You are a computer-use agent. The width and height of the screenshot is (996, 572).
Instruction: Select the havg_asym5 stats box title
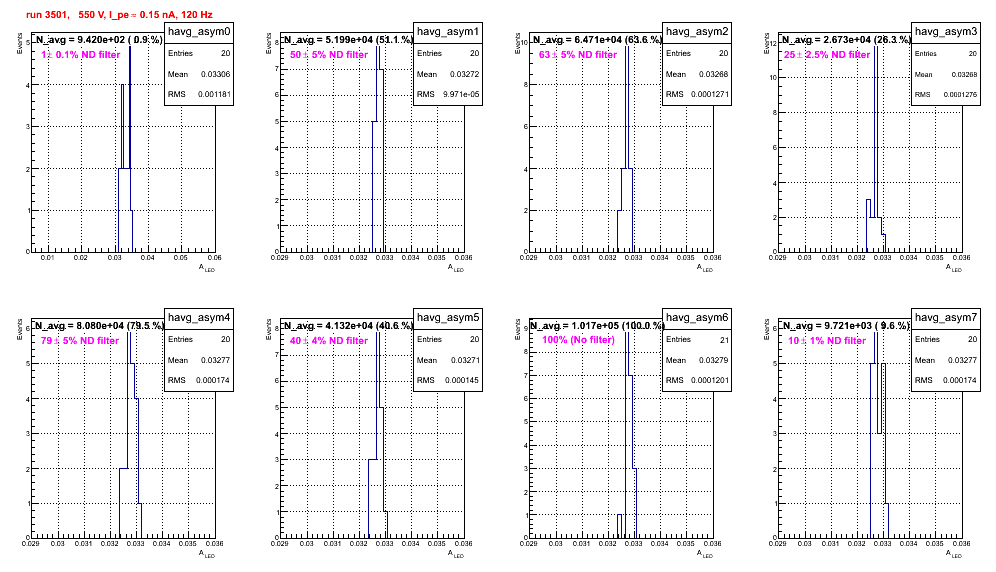point(448,317)
